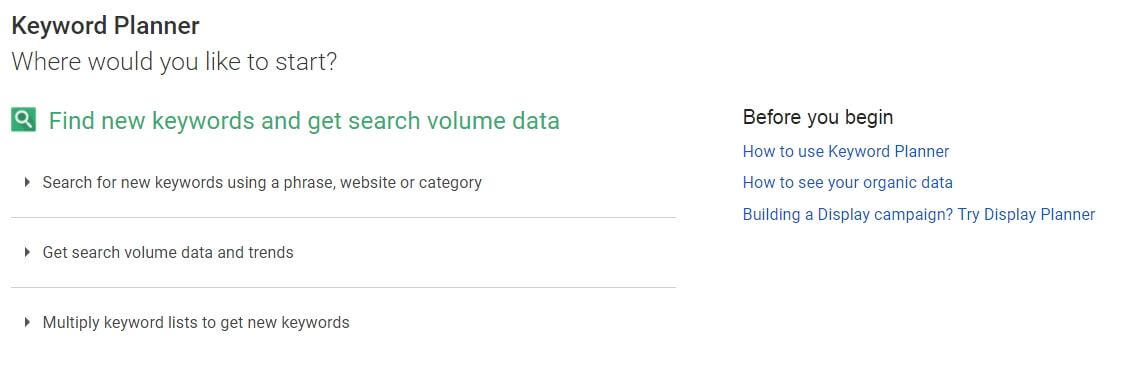Screen dimensions: 1141x377
Task: Click the Where would you like to start subtitle
Action: (174, 62)
